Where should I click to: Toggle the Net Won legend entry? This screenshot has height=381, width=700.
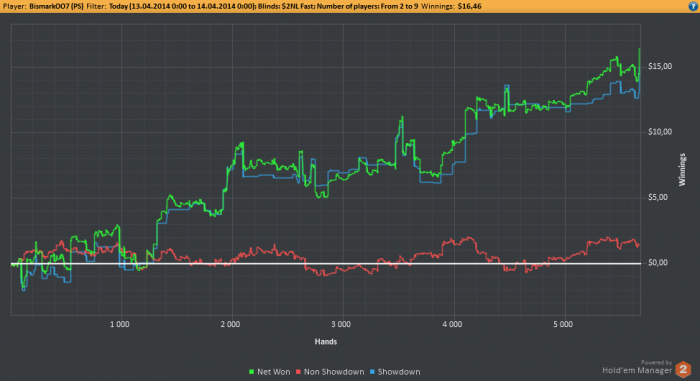click(270, 372)
